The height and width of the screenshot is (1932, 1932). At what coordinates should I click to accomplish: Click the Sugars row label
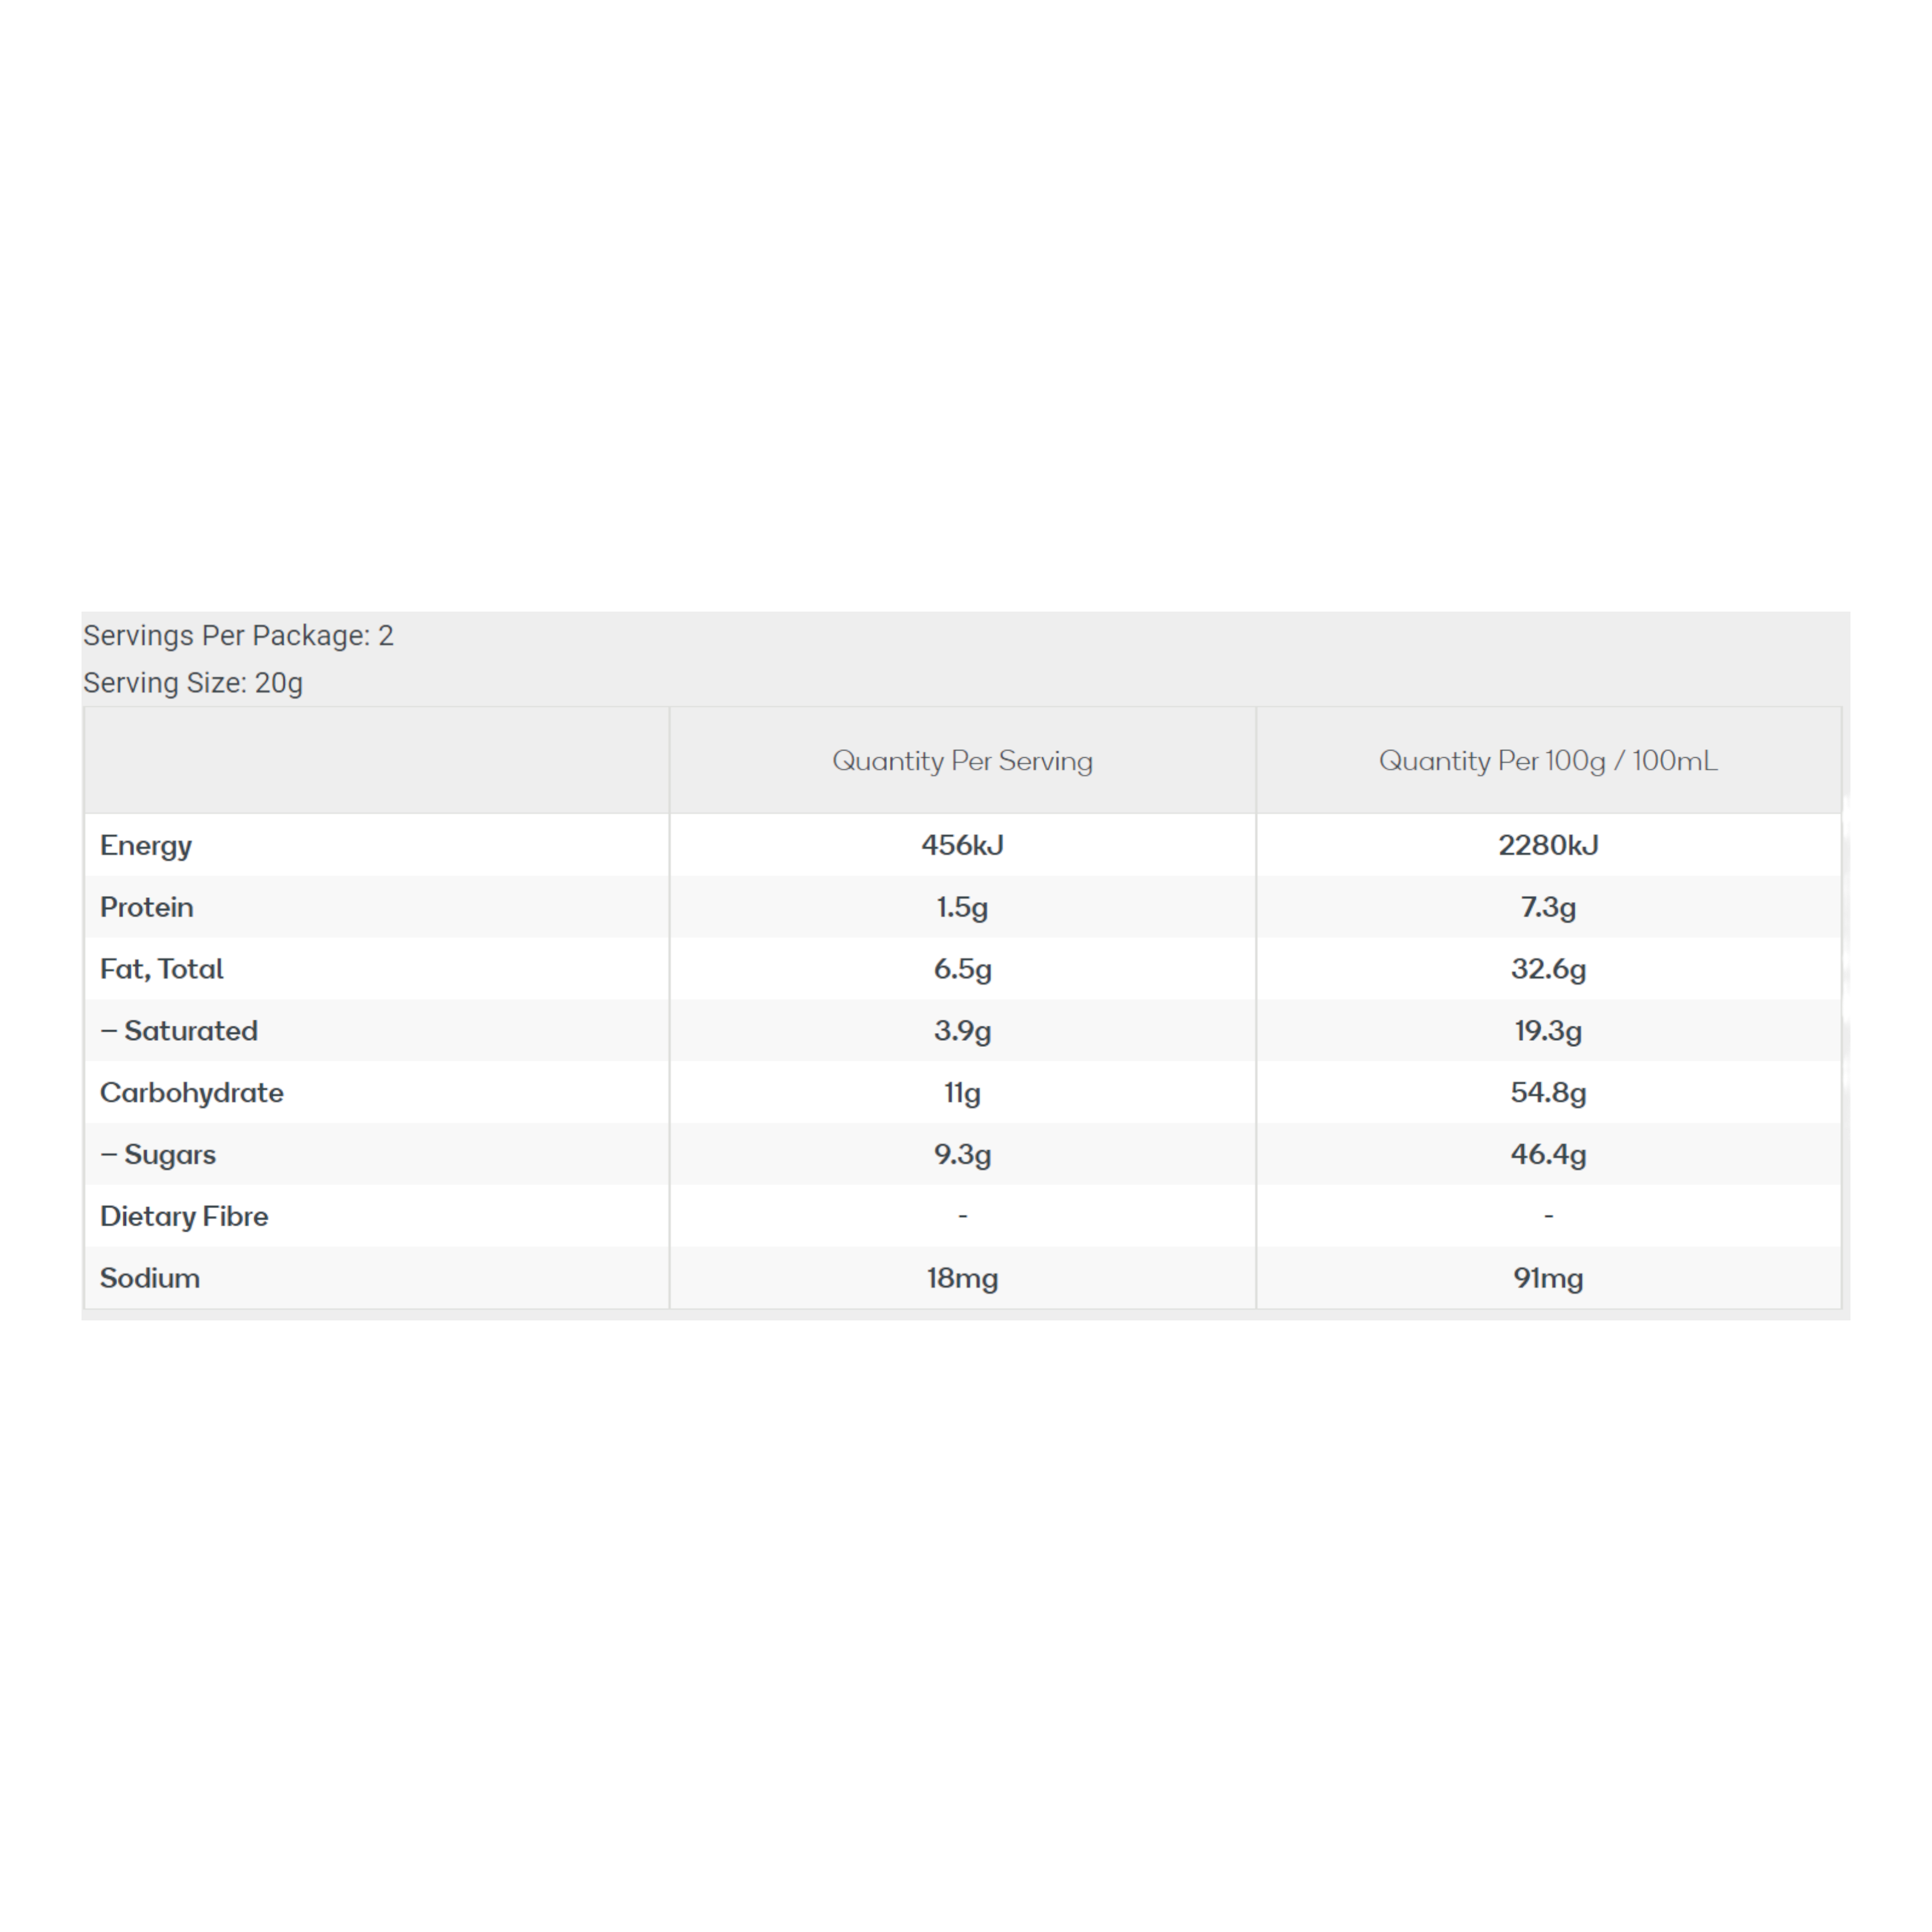coord(169,1155)
